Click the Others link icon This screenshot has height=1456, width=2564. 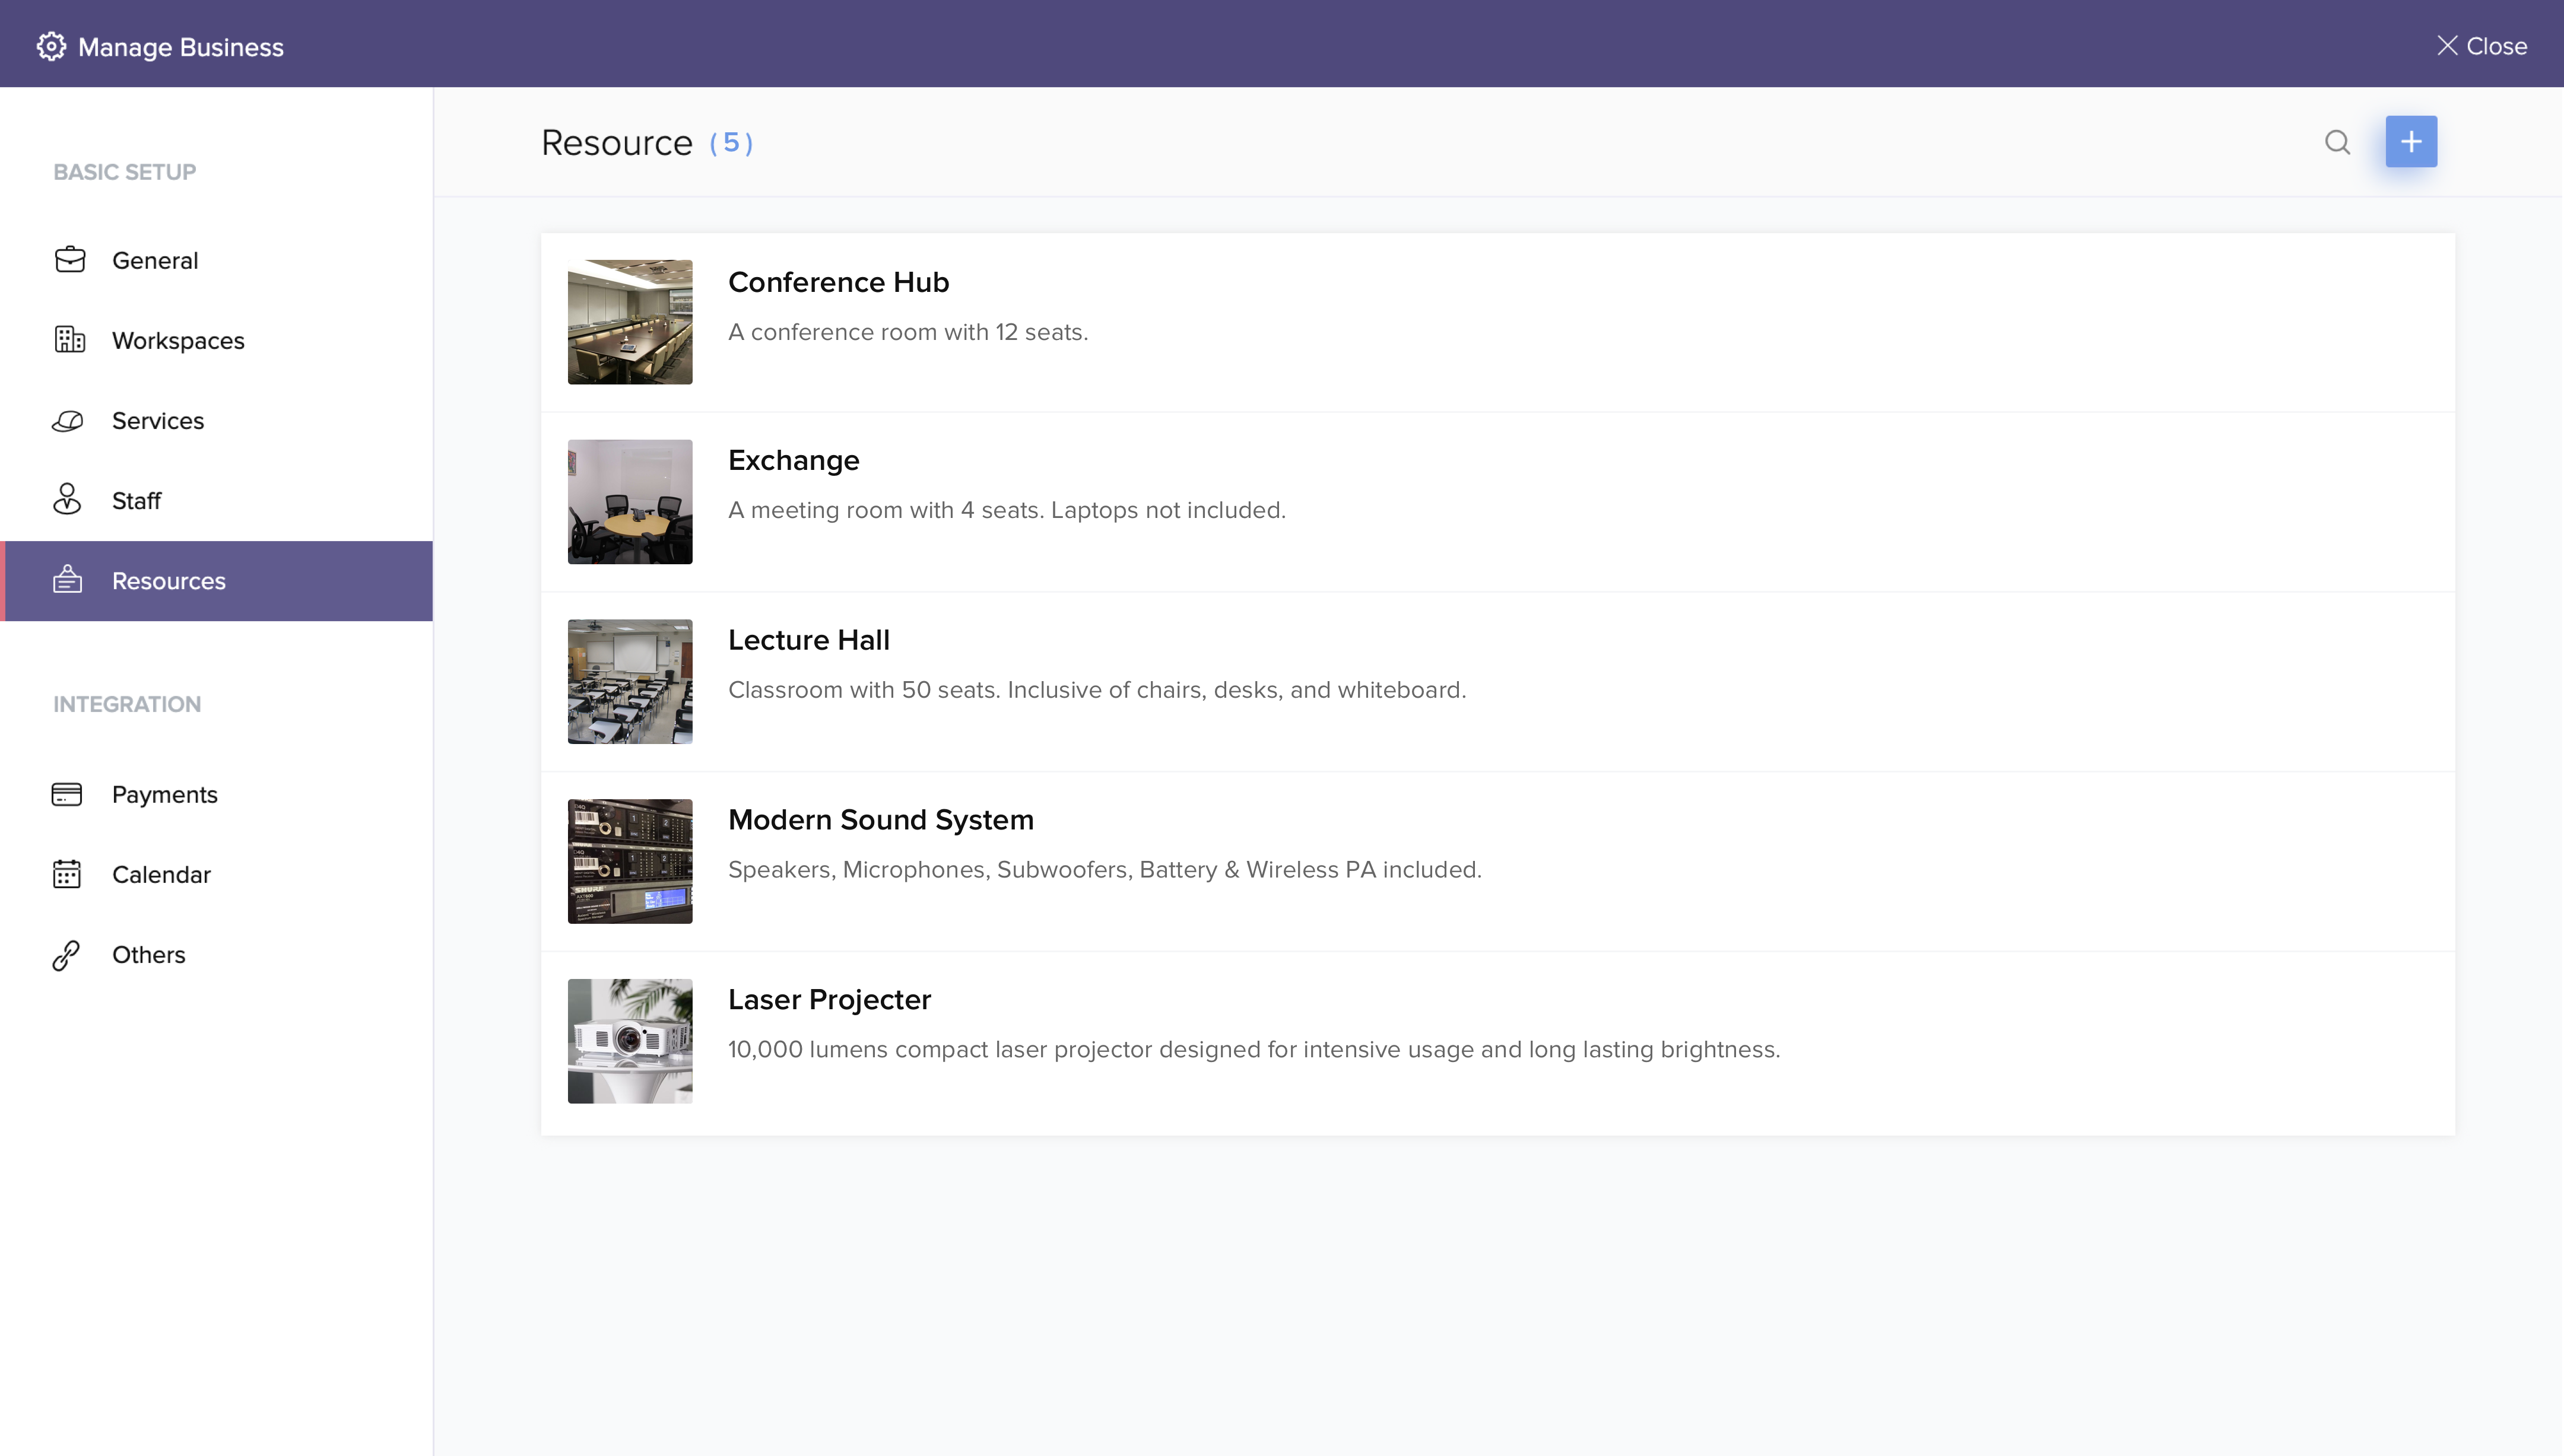point(66,955)
